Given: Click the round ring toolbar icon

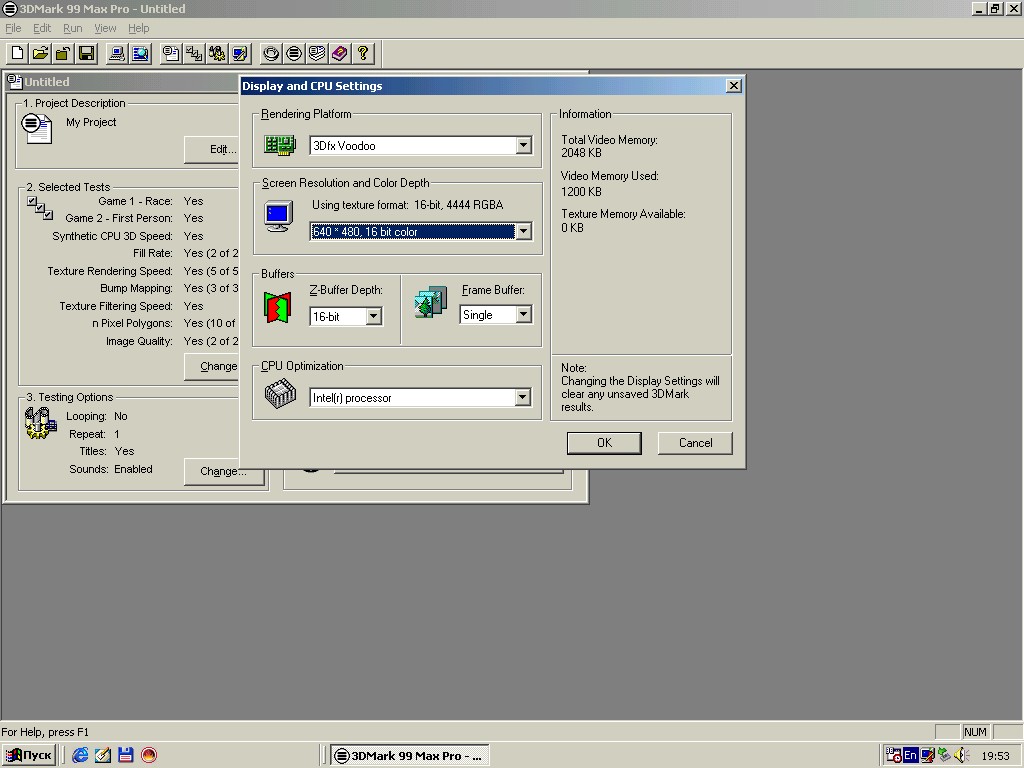Looking at the screenshot, I should click(x=271, y=54).
